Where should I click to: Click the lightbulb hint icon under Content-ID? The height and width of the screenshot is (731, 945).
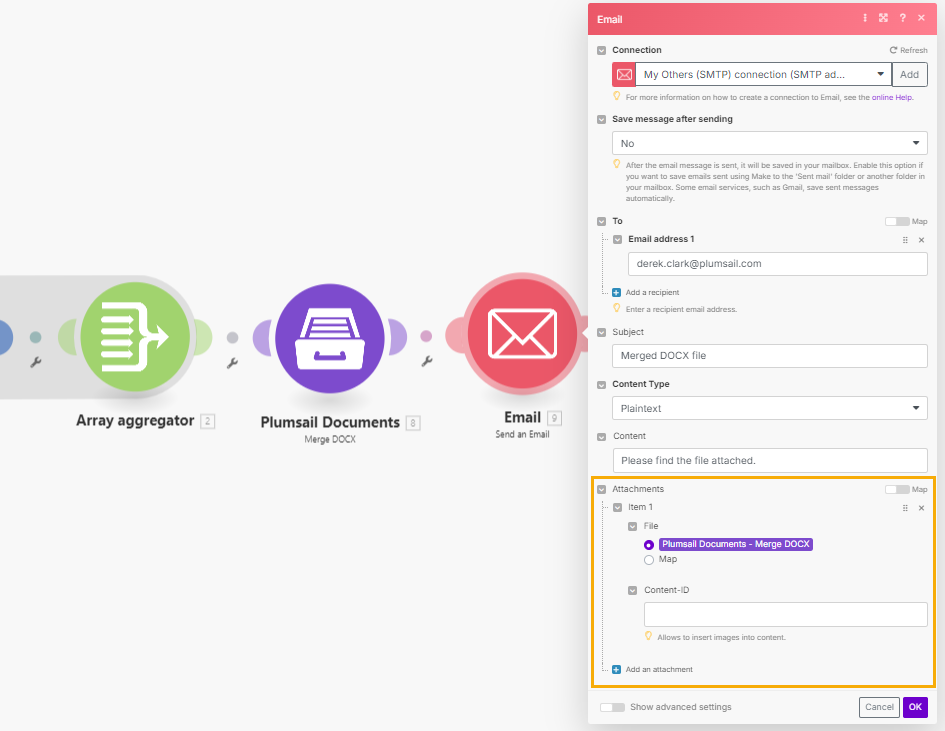pyautogui.click(x=648, y=636)
